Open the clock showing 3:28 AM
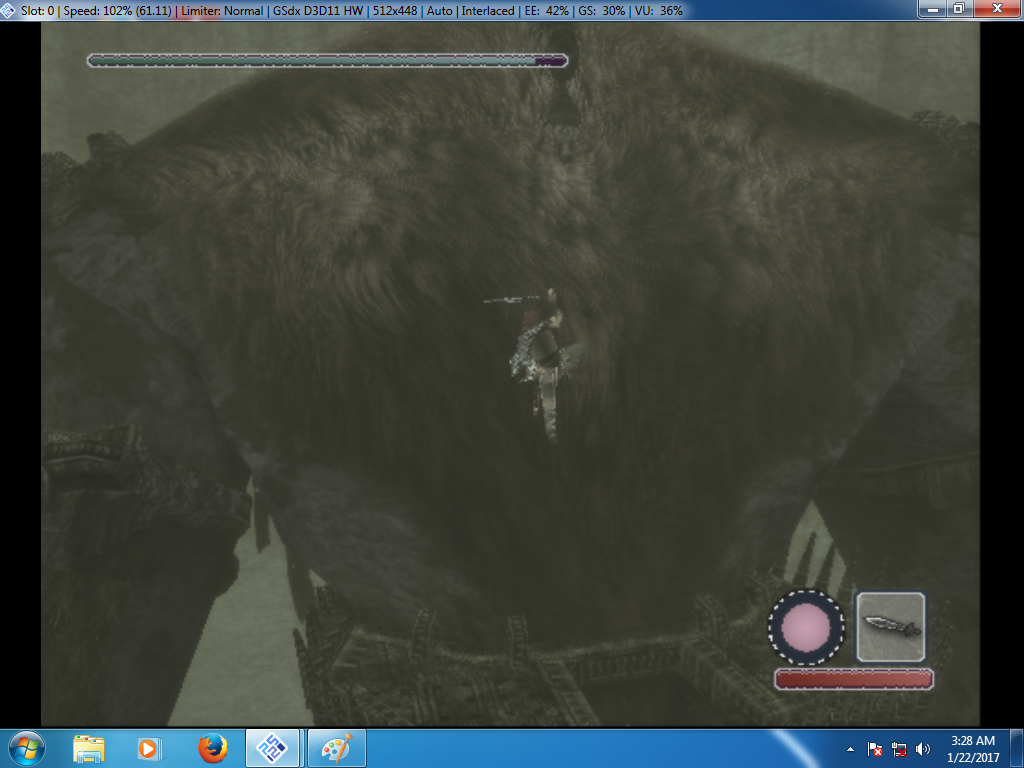 pos(972,748)
